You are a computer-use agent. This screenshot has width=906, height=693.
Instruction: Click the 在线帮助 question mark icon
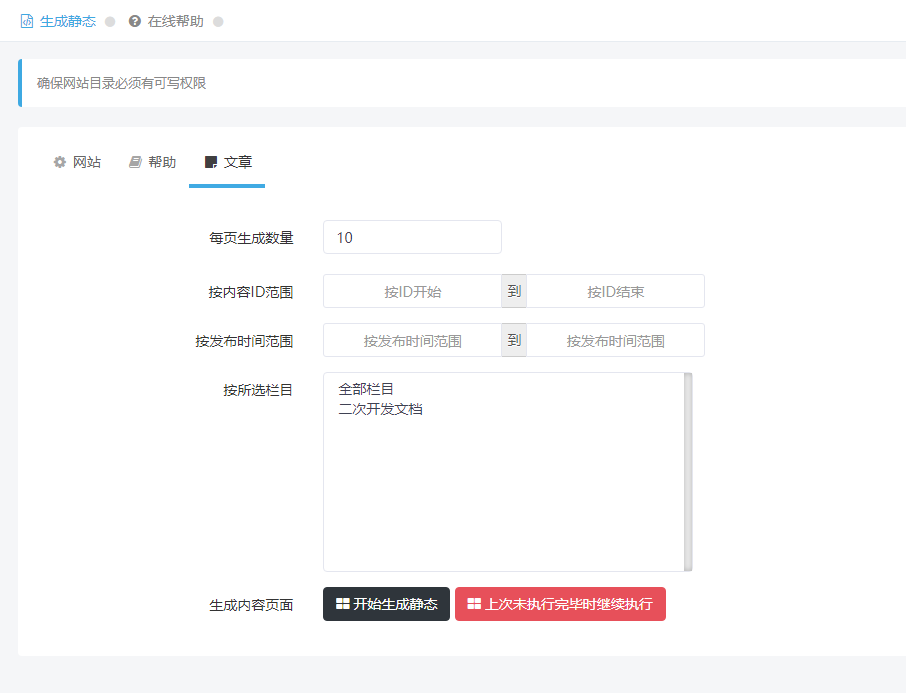[x=135, y=21]
